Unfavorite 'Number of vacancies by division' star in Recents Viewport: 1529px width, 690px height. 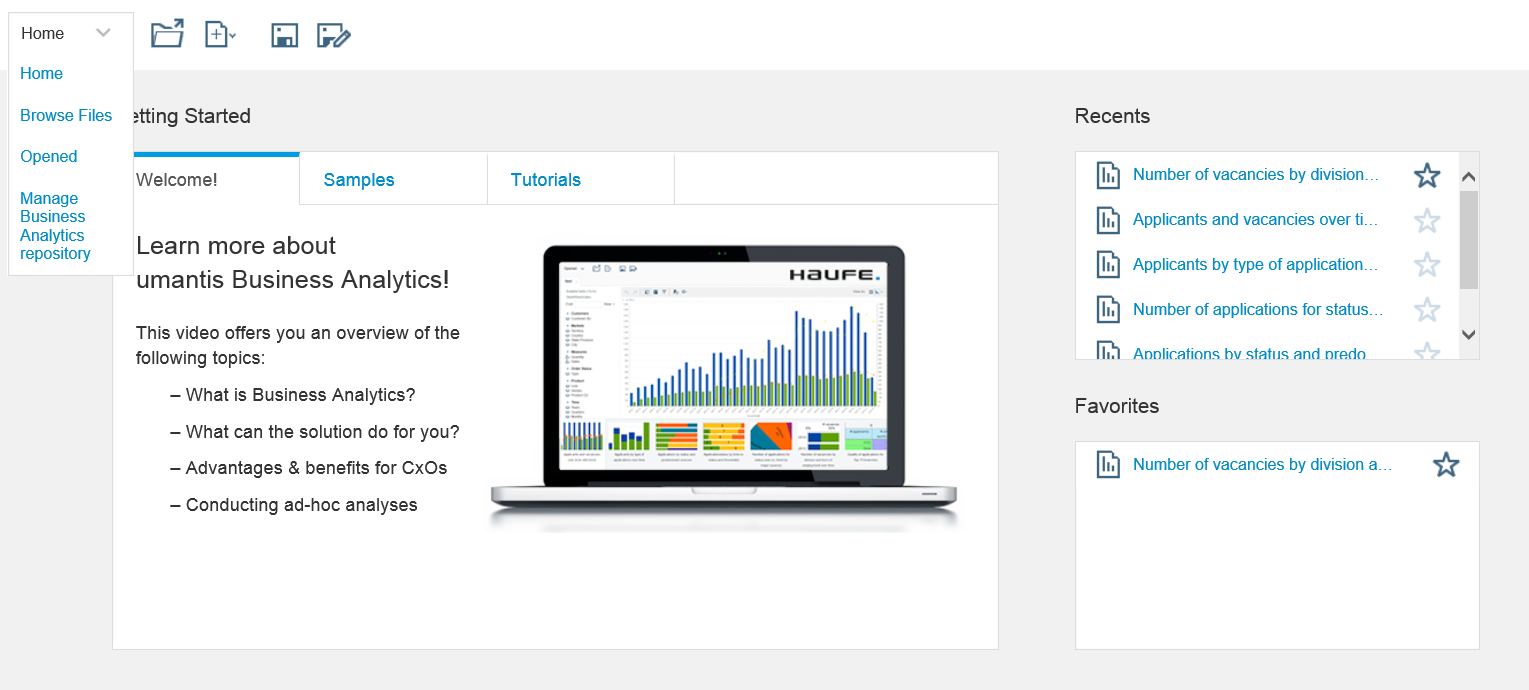(x=1427, y=176)
